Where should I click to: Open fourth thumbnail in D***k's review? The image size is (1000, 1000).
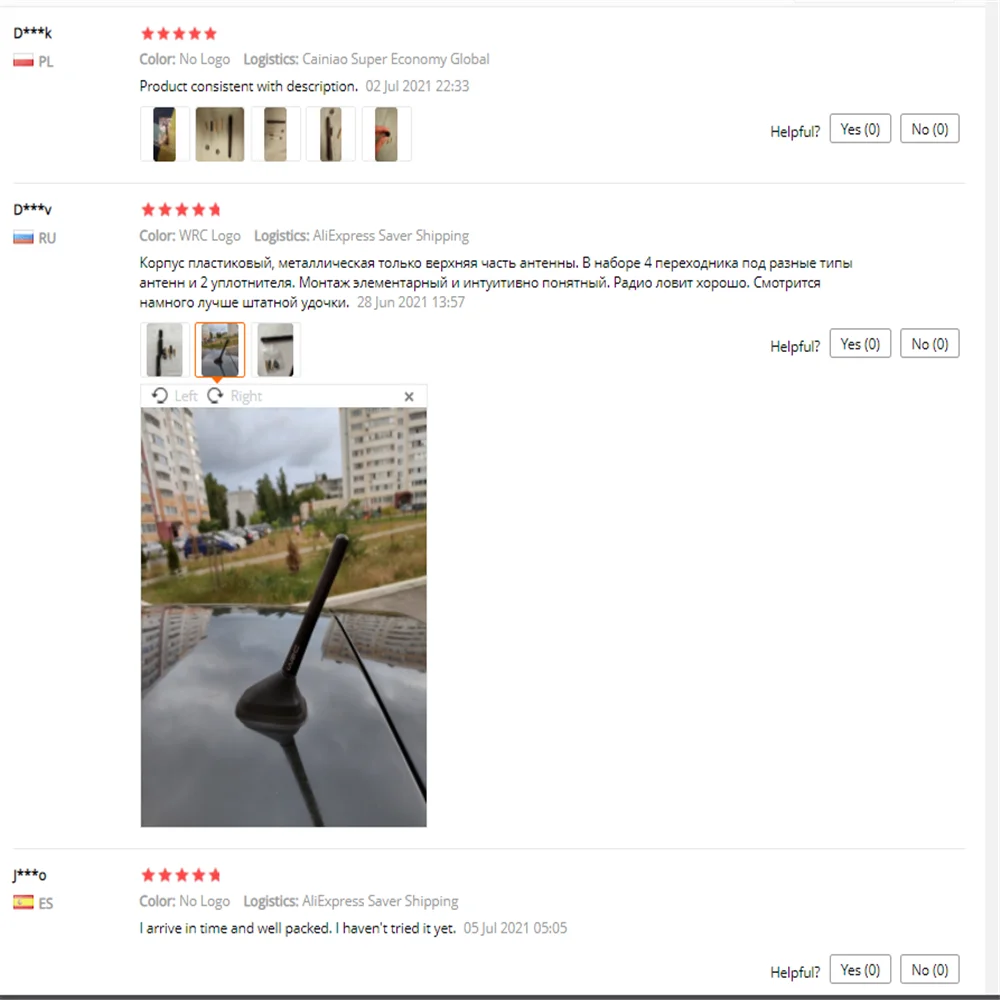(x=330, y=134)
